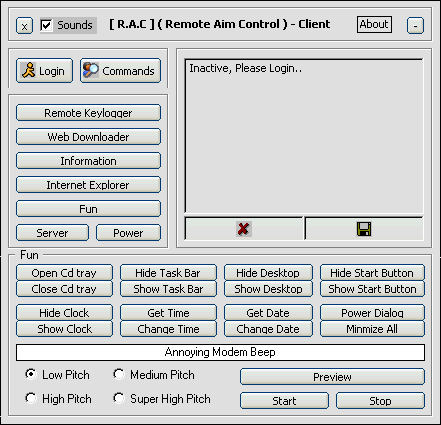Select the Super High Pitch option
This screenshot has height=425, width=441.
coord(119,398)
